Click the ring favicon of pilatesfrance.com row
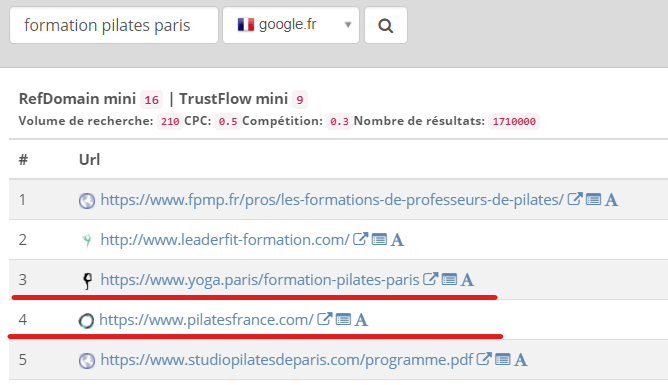This screenshot has height=385, width=668. 86,321
